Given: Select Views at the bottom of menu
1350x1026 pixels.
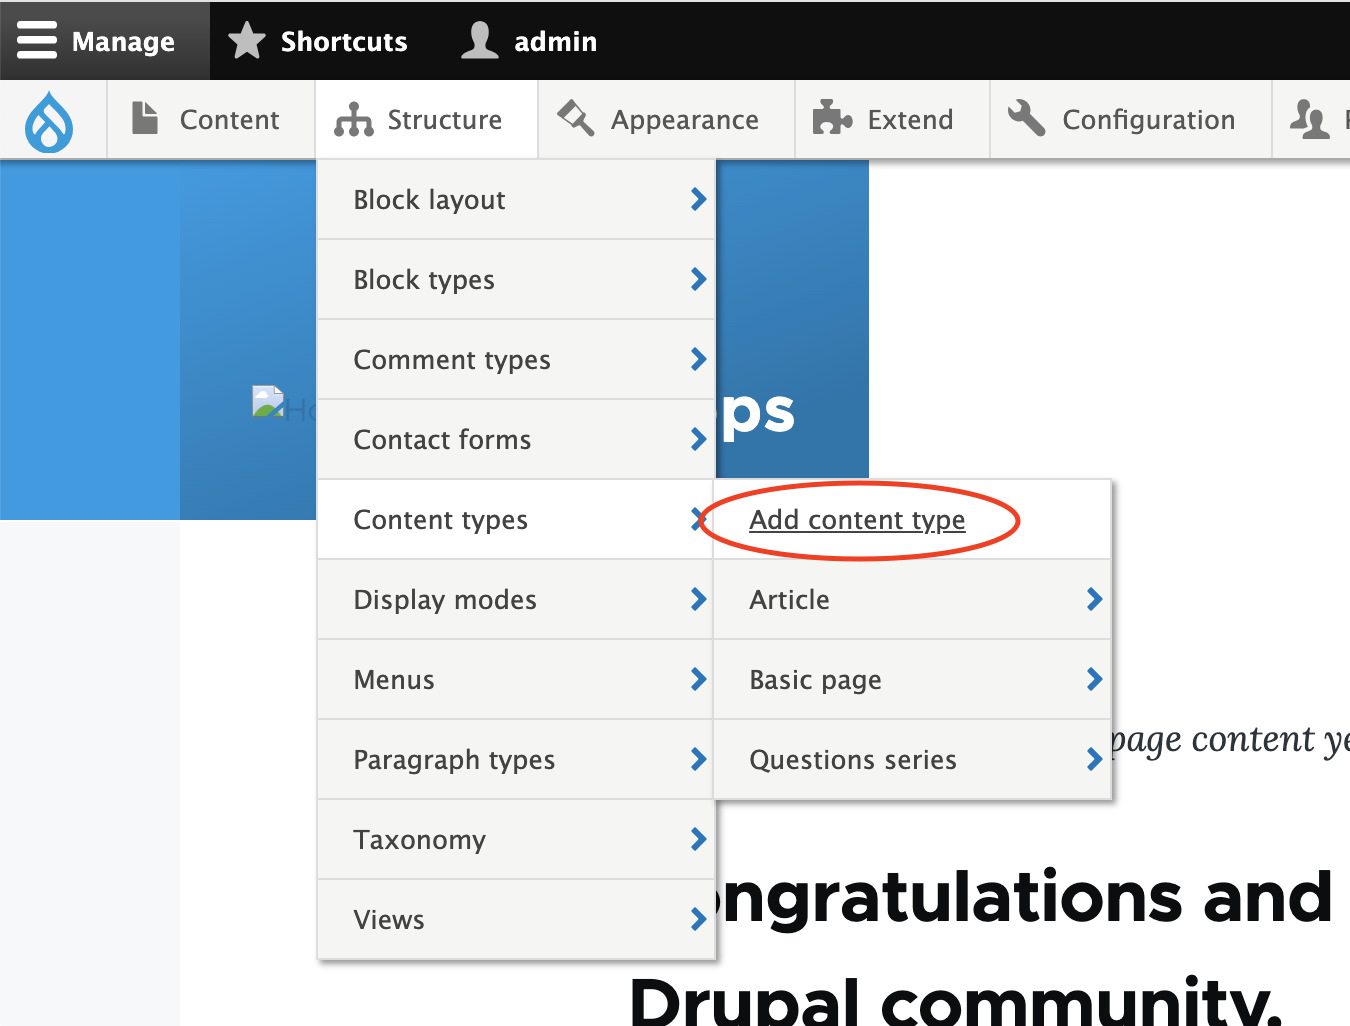Looking at the screenshot, I should pos(389,918).
